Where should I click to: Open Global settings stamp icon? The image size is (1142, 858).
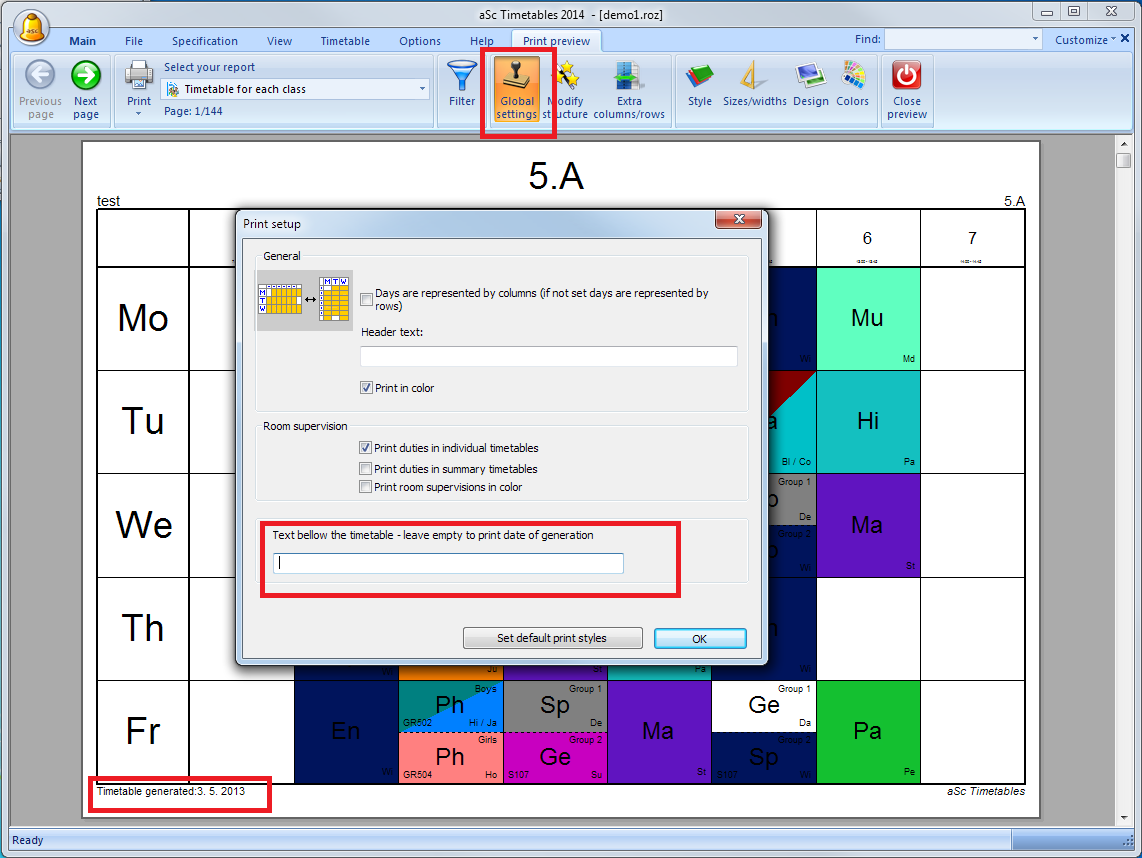coord(517,78)
